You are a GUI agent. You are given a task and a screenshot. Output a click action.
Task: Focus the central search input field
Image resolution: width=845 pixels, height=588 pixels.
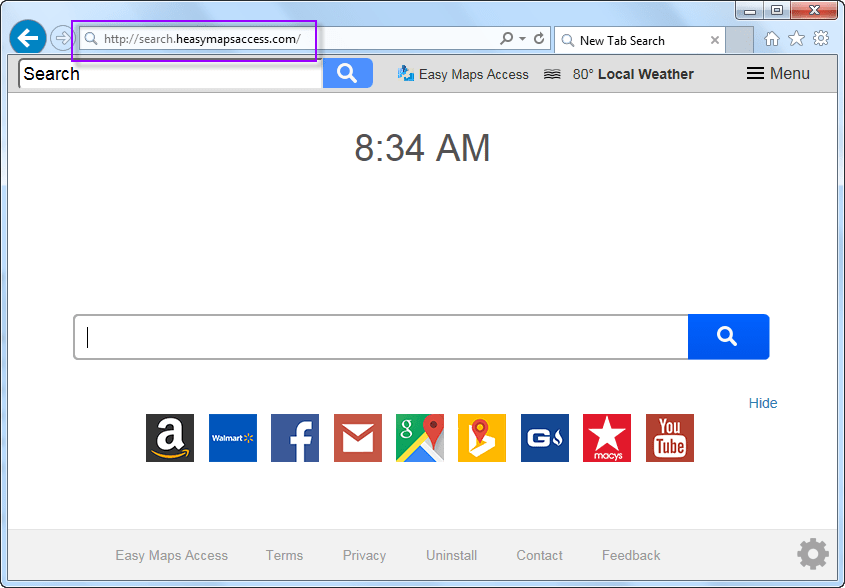380,337
